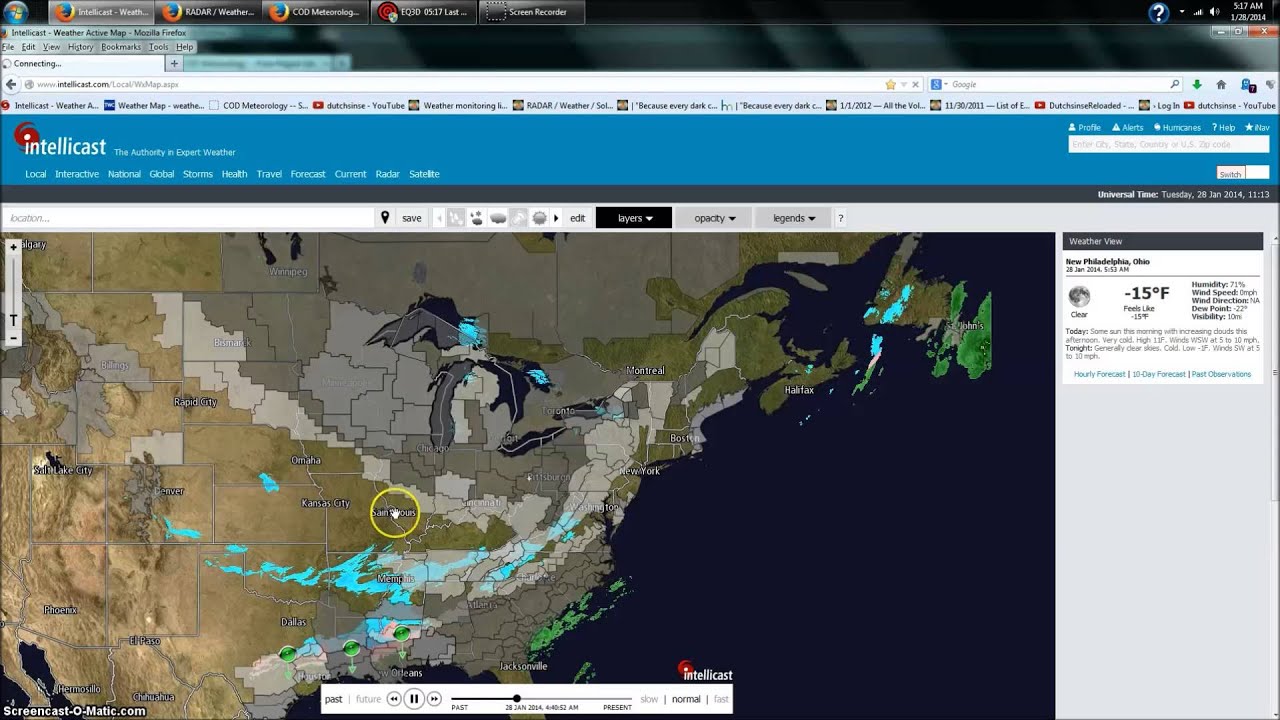Open the Firefox Tools menu
Image resolution: width=1280 pixels, height=720 pixels.
[x=159, y=47]
